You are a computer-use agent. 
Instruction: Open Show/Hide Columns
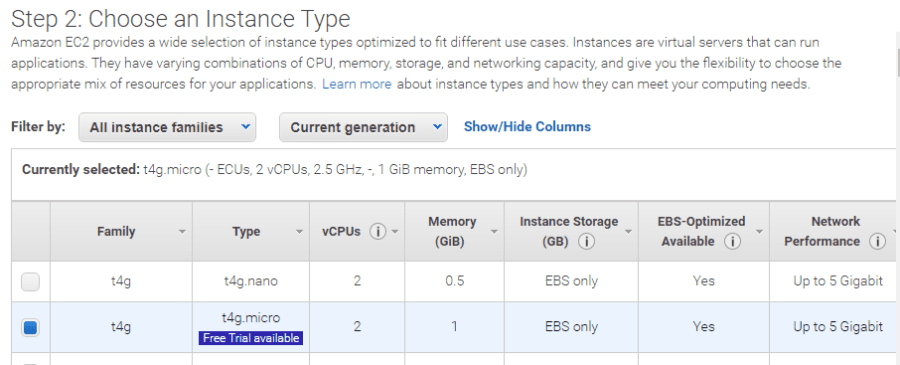coord(527,126)
